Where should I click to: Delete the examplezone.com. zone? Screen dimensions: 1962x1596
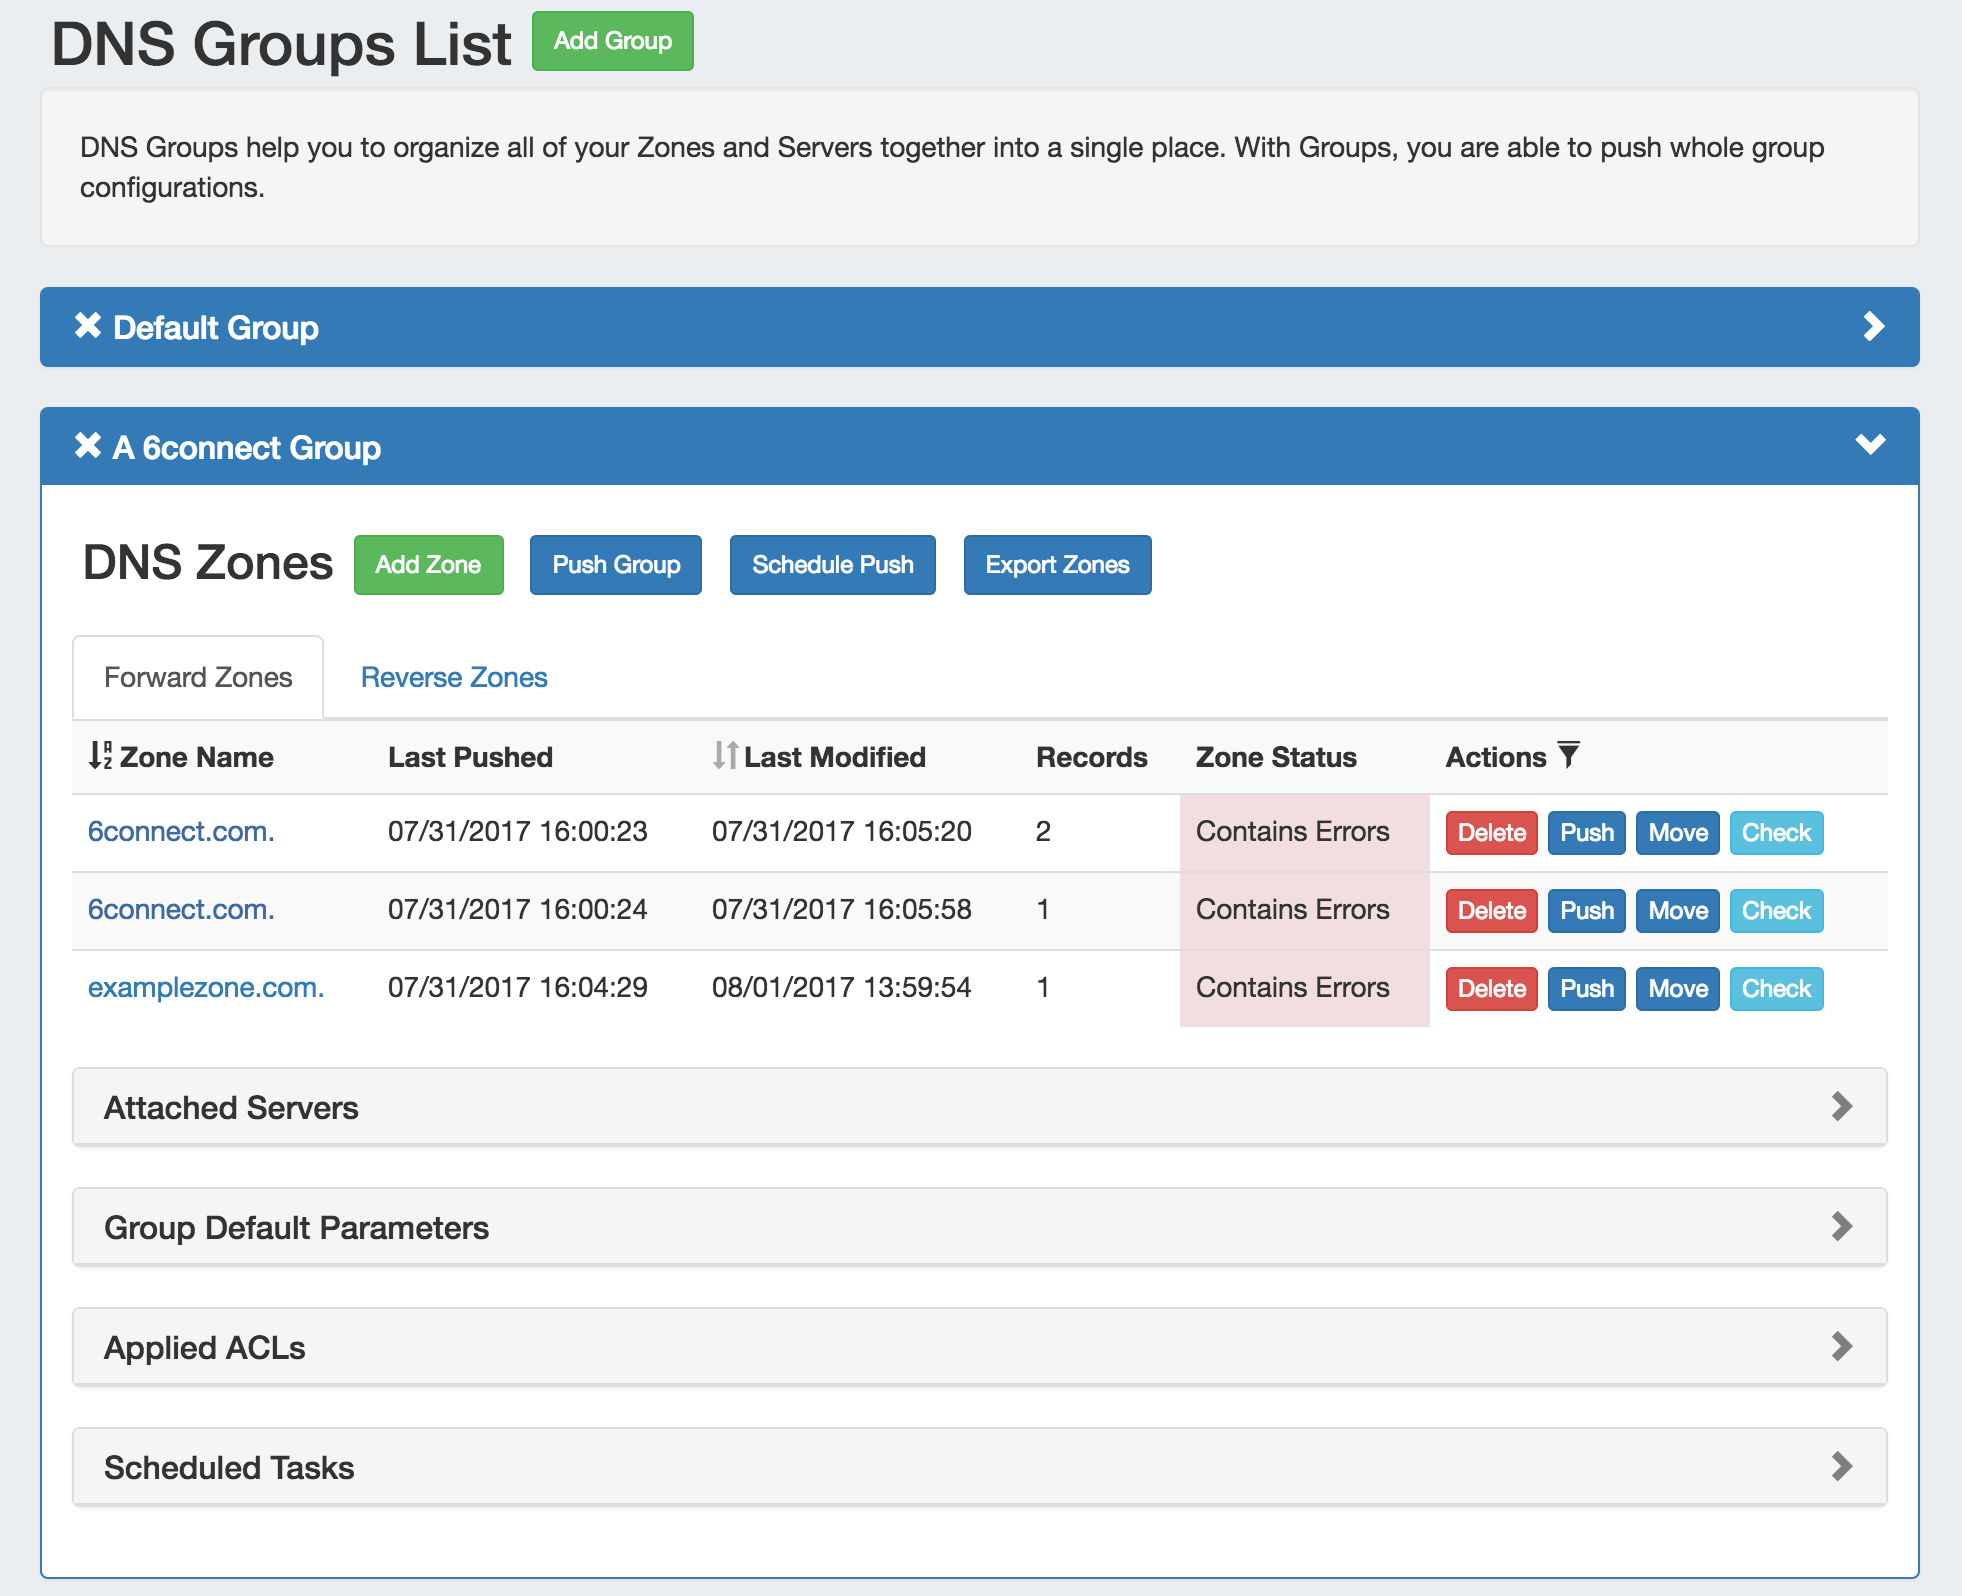(x=1491, y=989)
